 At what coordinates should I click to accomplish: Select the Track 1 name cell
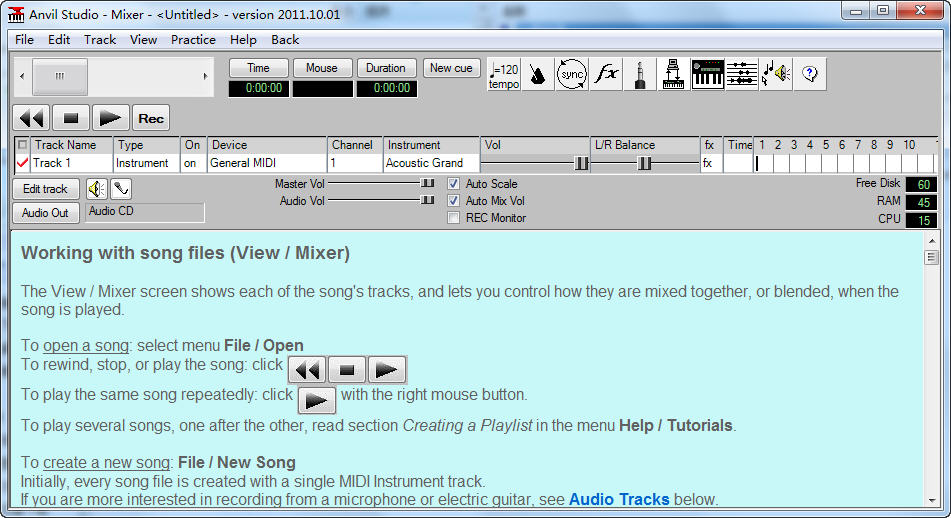pos(72,163)
